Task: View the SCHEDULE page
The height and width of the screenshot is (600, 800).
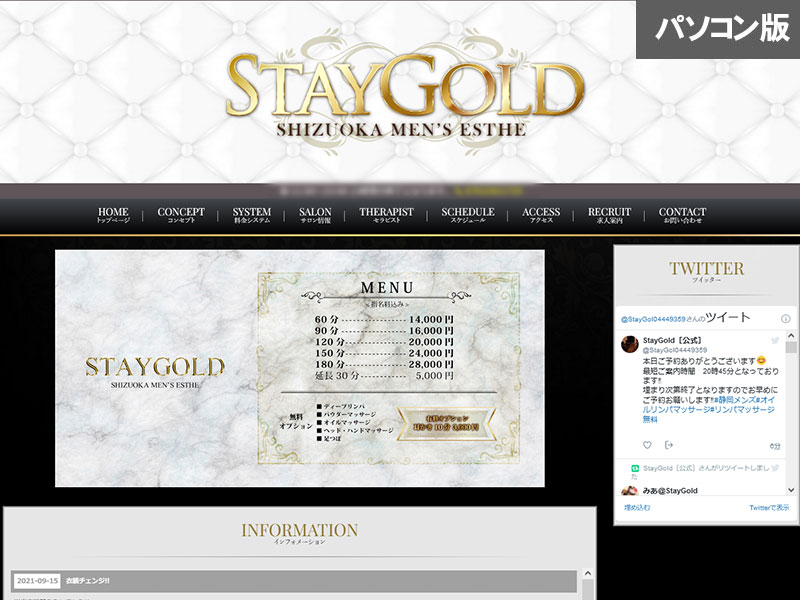Action: (468, 215)
